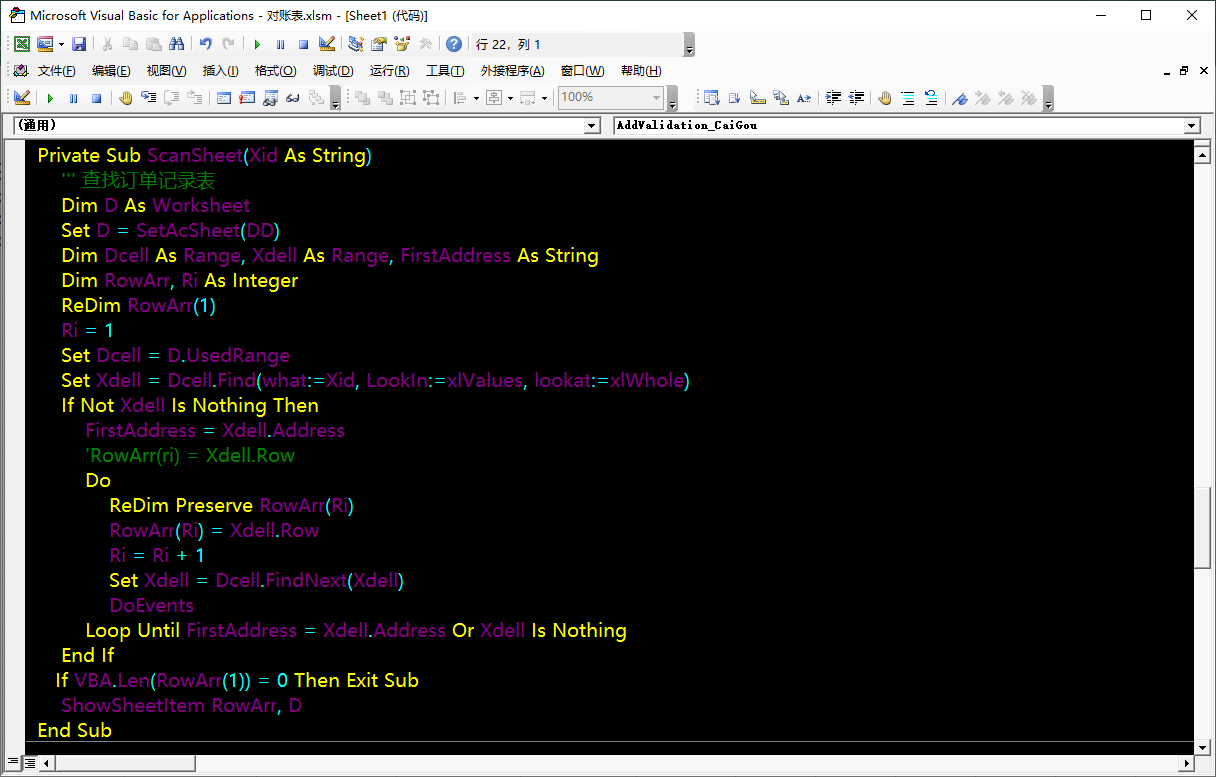This screenshot has height=777, width=1216.
Task: Open the 插入(I) menu
Action: [x=221, y=71]
